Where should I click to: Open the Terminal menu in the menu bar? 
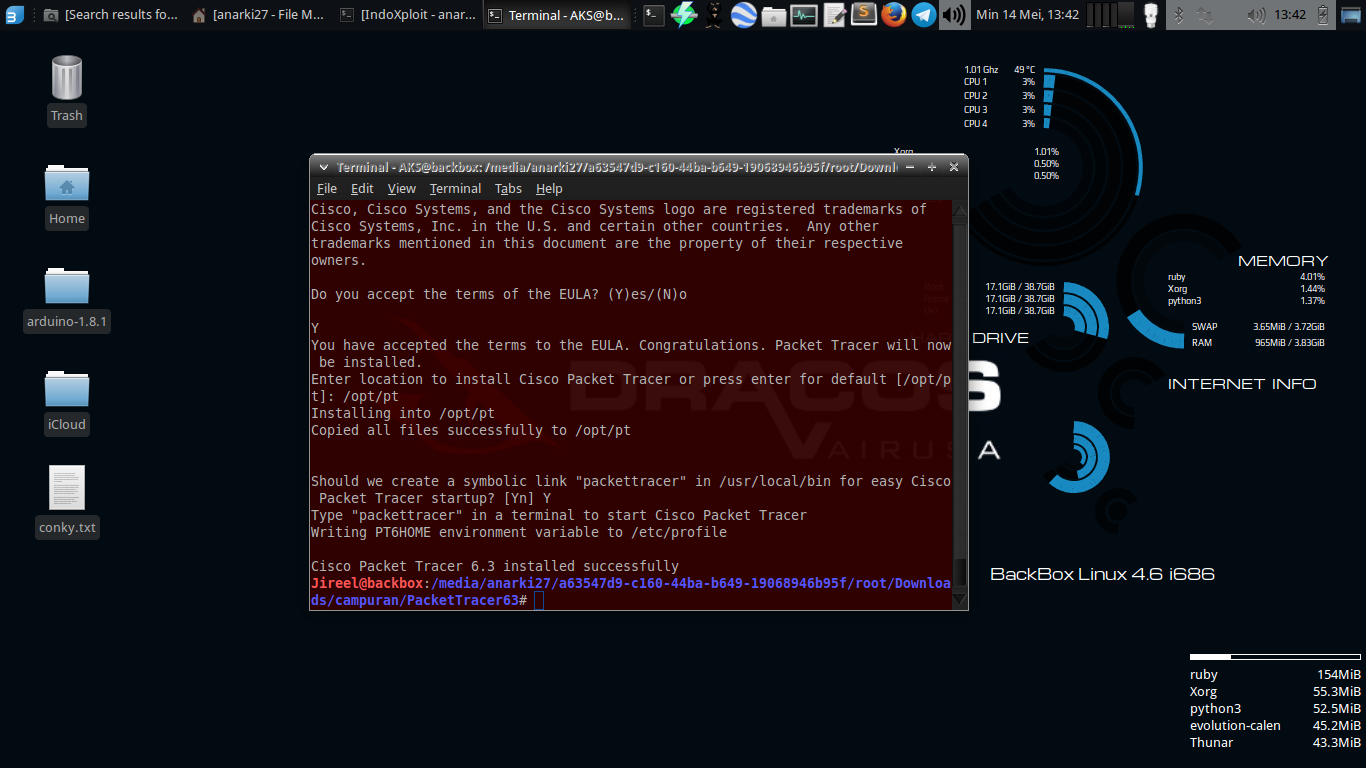[x=456, y=188]
